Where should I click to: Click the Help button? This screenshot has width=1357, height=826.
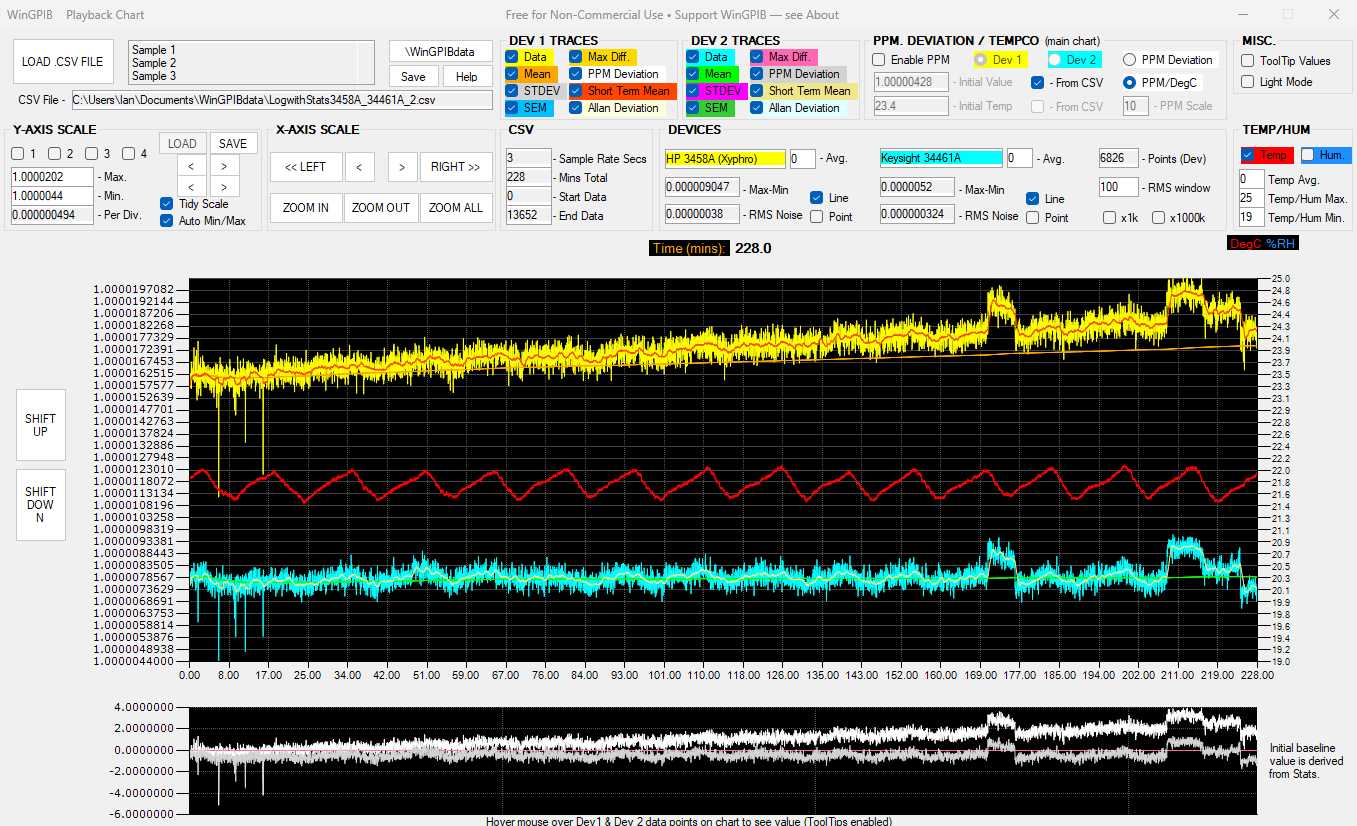click(x=467, y=77)
